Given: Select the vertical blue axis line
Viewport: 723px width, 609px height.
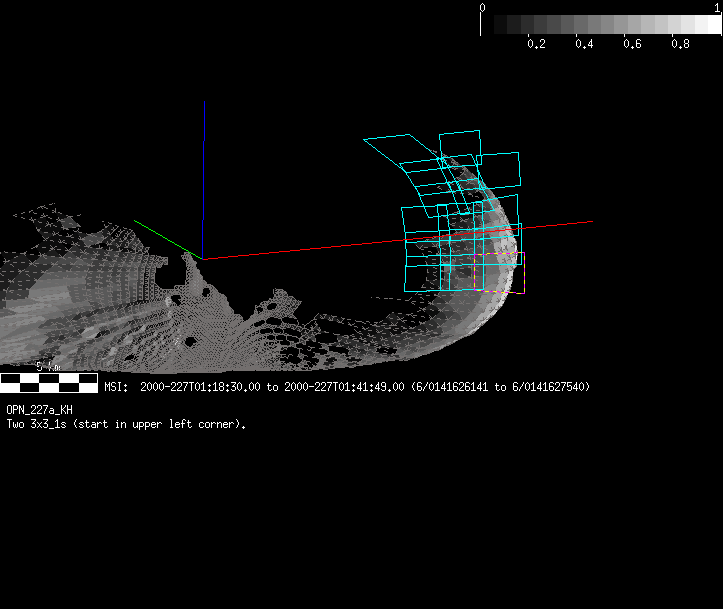Looking at the screenshot, I should pos(204,170).
